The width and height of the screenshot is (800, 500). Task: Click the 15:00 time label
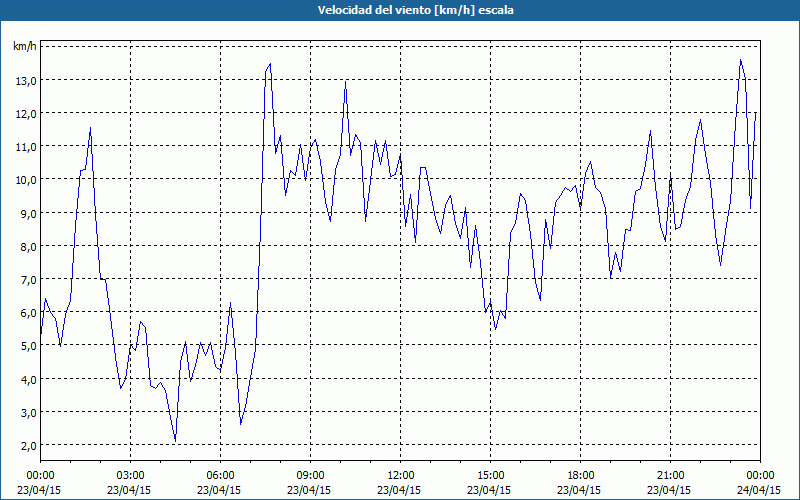click(x=490, y=476)
